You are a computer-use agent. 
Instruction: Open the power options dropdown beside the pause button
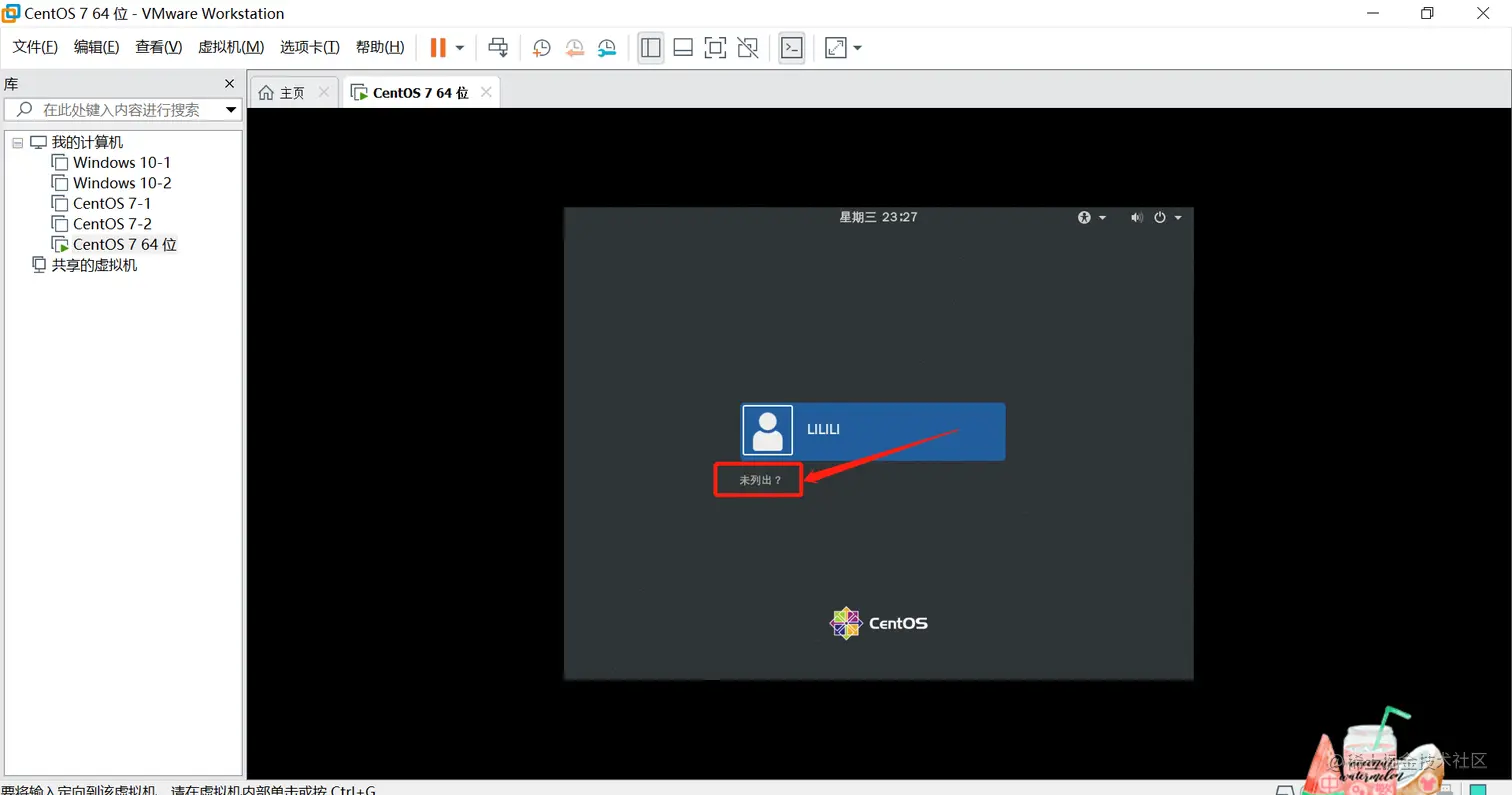460,48
